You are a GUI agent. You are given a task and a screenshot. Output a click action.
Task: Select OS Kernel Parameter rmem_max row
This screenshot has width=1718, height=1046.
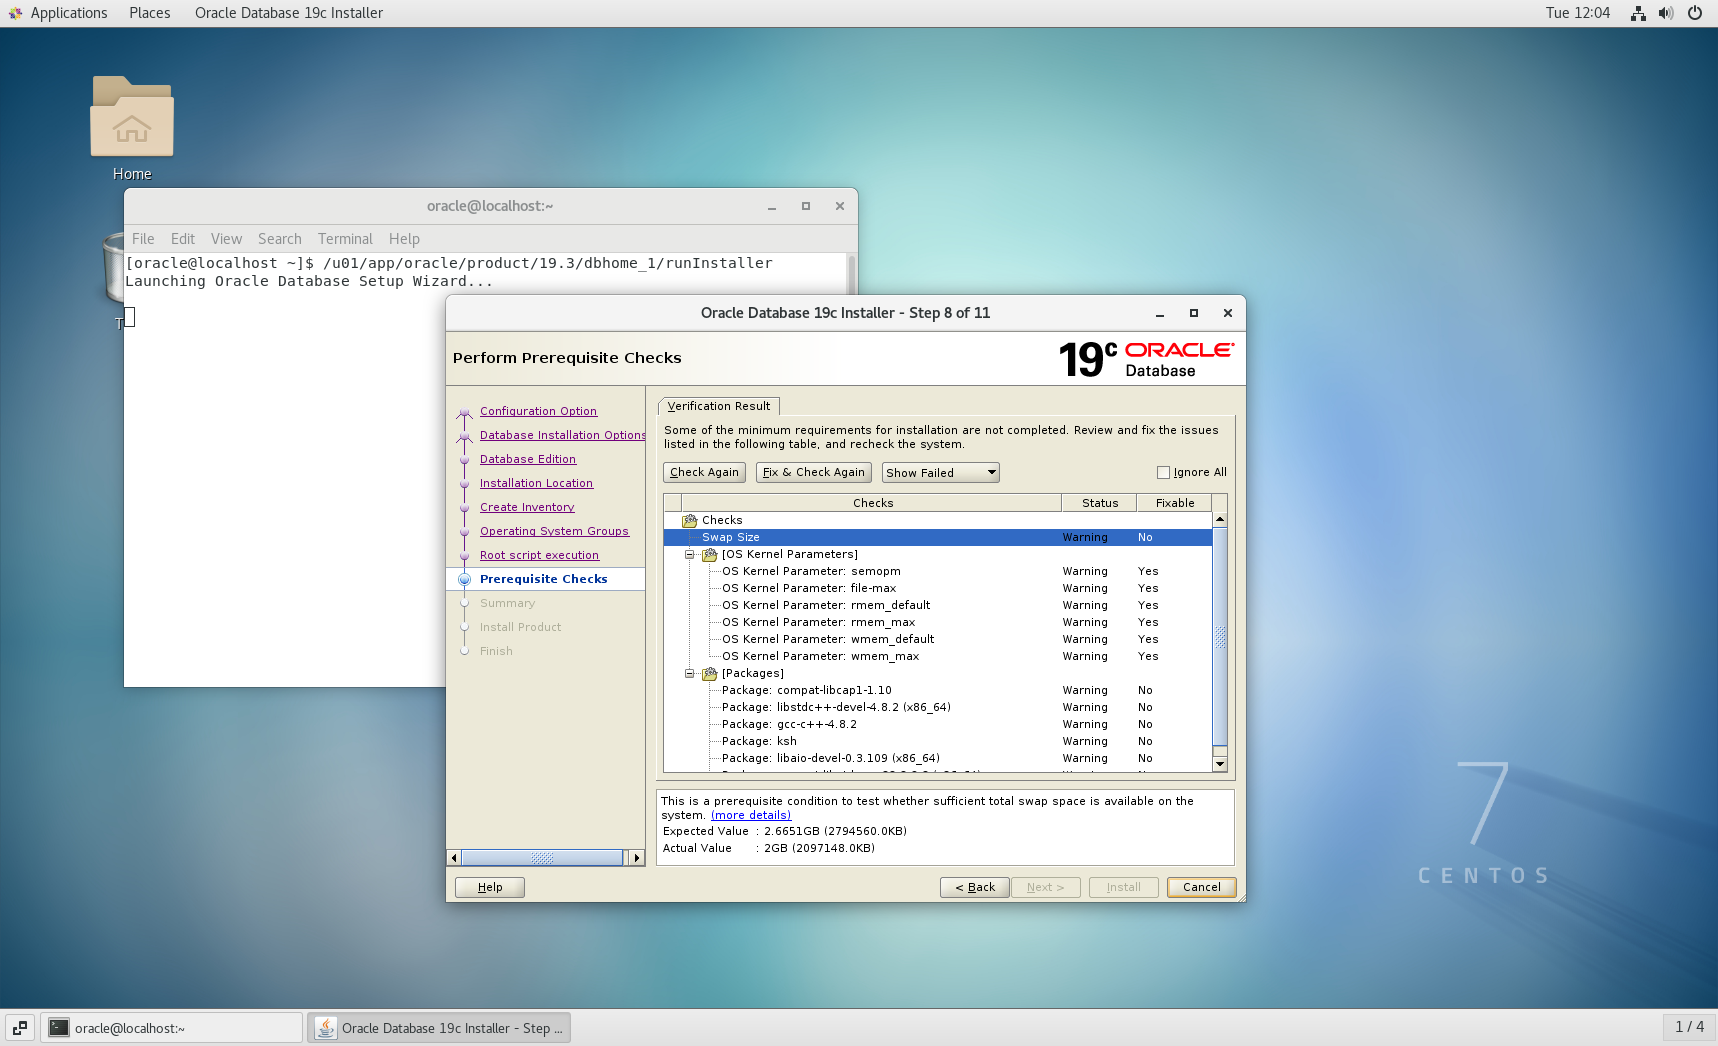(x=938, y=622)
